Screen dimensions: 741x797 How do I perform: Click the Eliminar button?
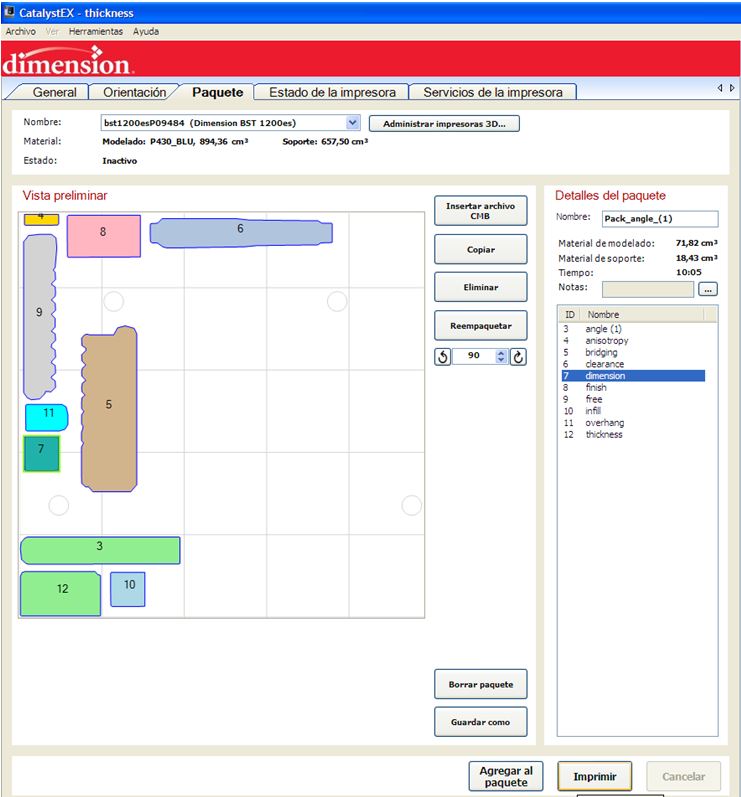pos(480,287)
